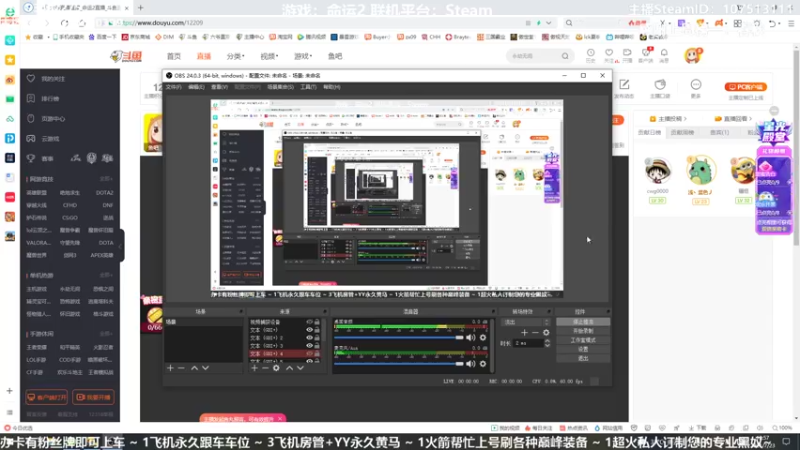This screenshot has height=450, width=800.
Task: Move scene up with arrow in 场景 panel
Action: coord(194,368)
